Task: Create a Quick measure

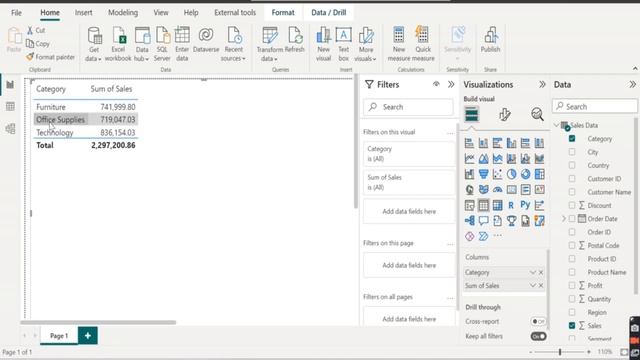Action: pos(423,44)
